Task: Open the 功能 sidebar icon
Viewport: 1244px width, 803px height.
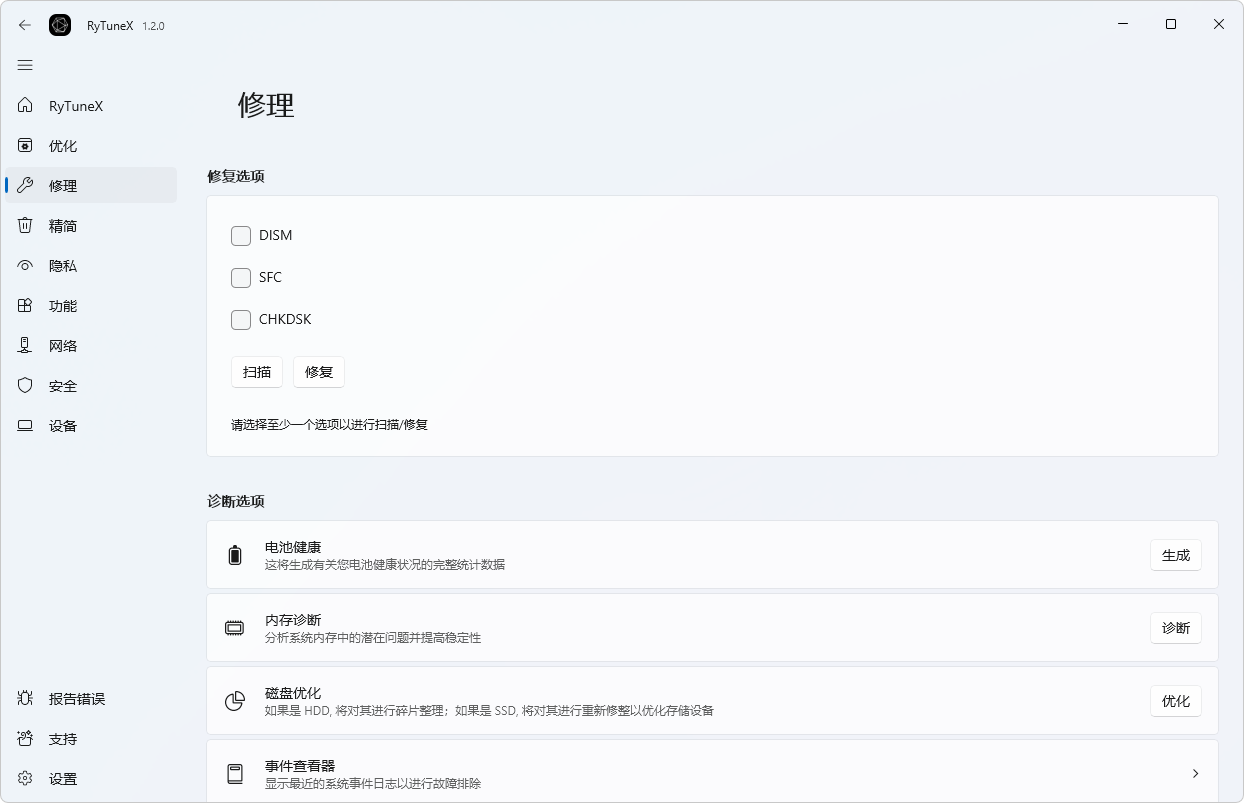Action: [x=24, y=305]
